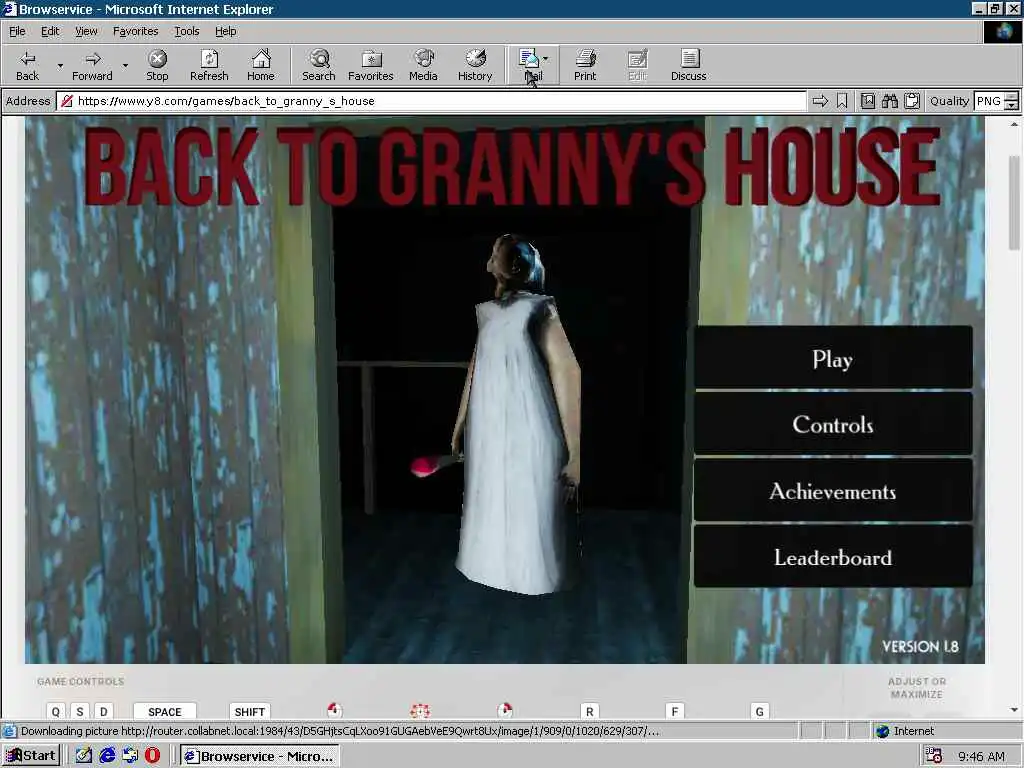Open the Favorites menu
Image resolution: width=1024 pixels, height=768 pixels.
tap(135, 31)
